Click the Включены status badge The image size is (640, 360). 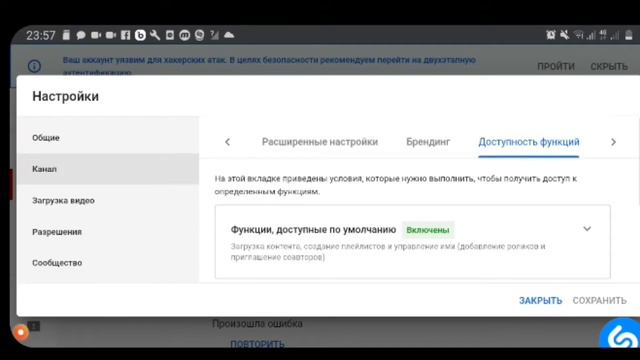[x=428, y=230]
